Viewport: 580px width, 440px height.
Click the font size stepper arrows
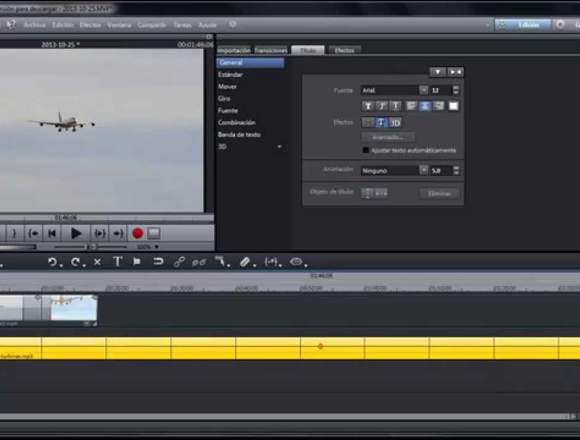coord(456,90)
